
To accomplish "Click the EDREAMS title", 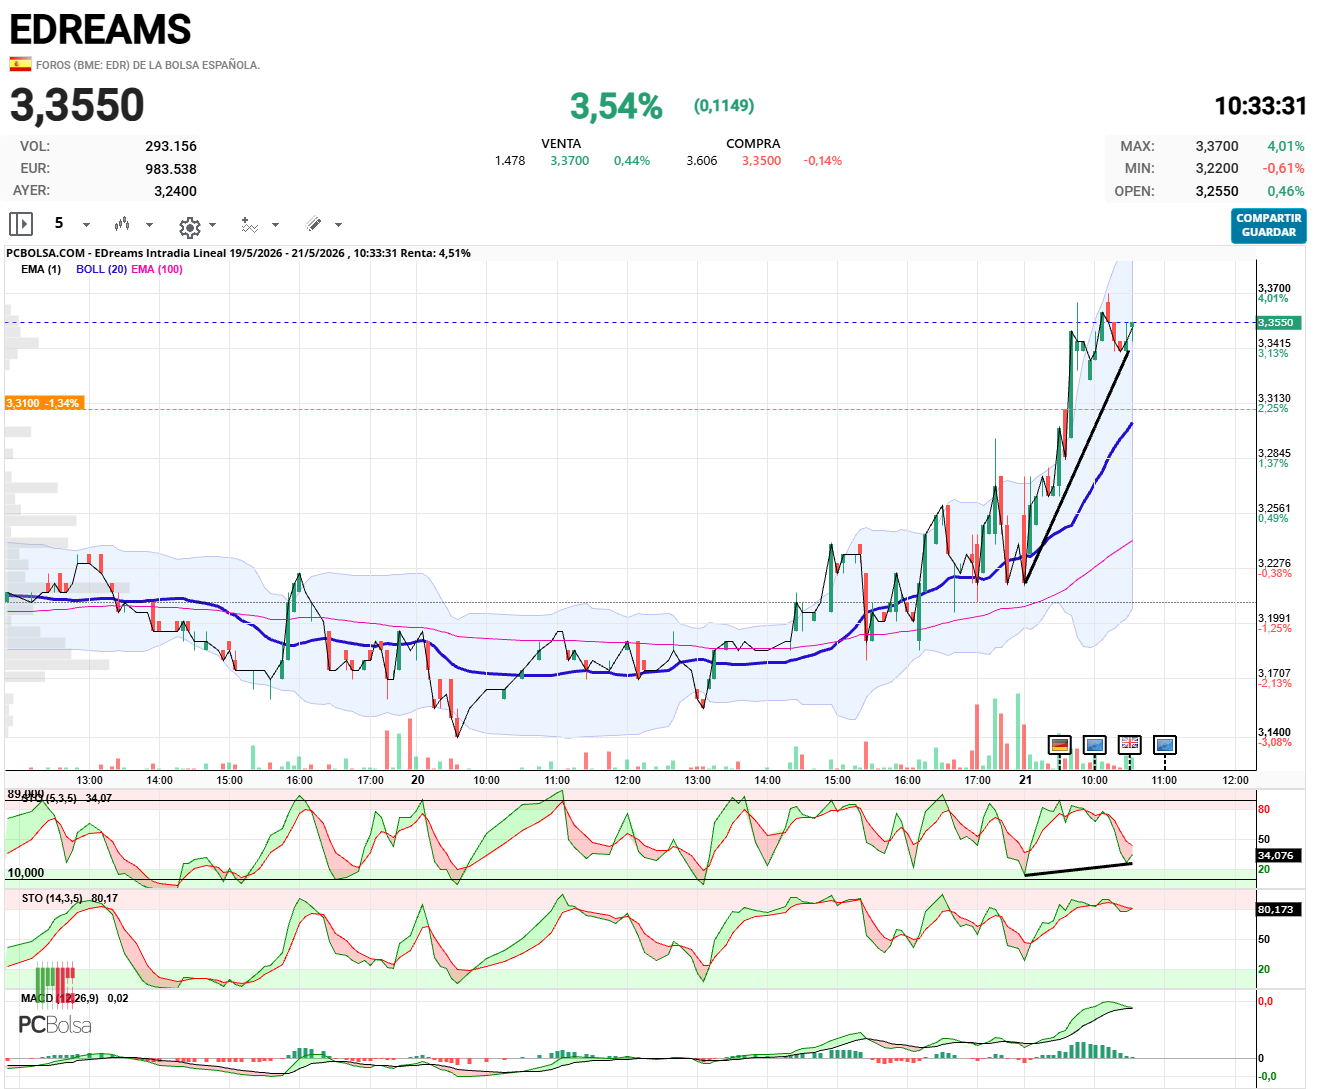I will [100, 29].
